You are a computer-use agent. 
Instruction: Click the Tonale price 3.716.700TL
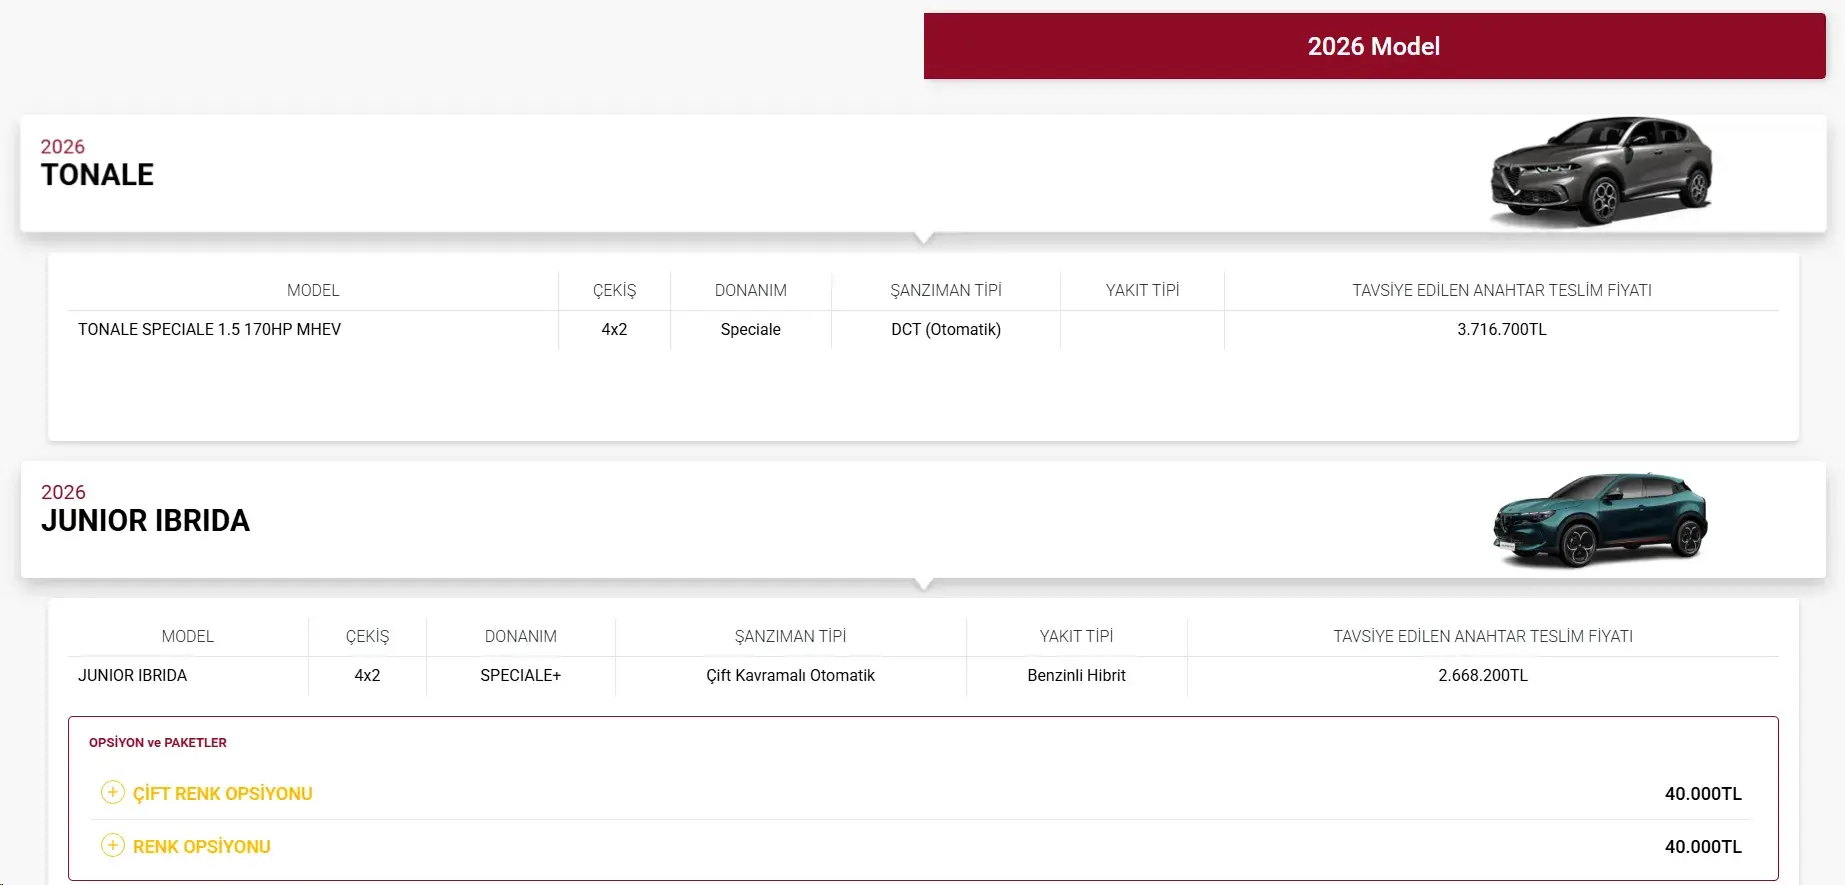pyautogui.click(x=1501, y=329)
